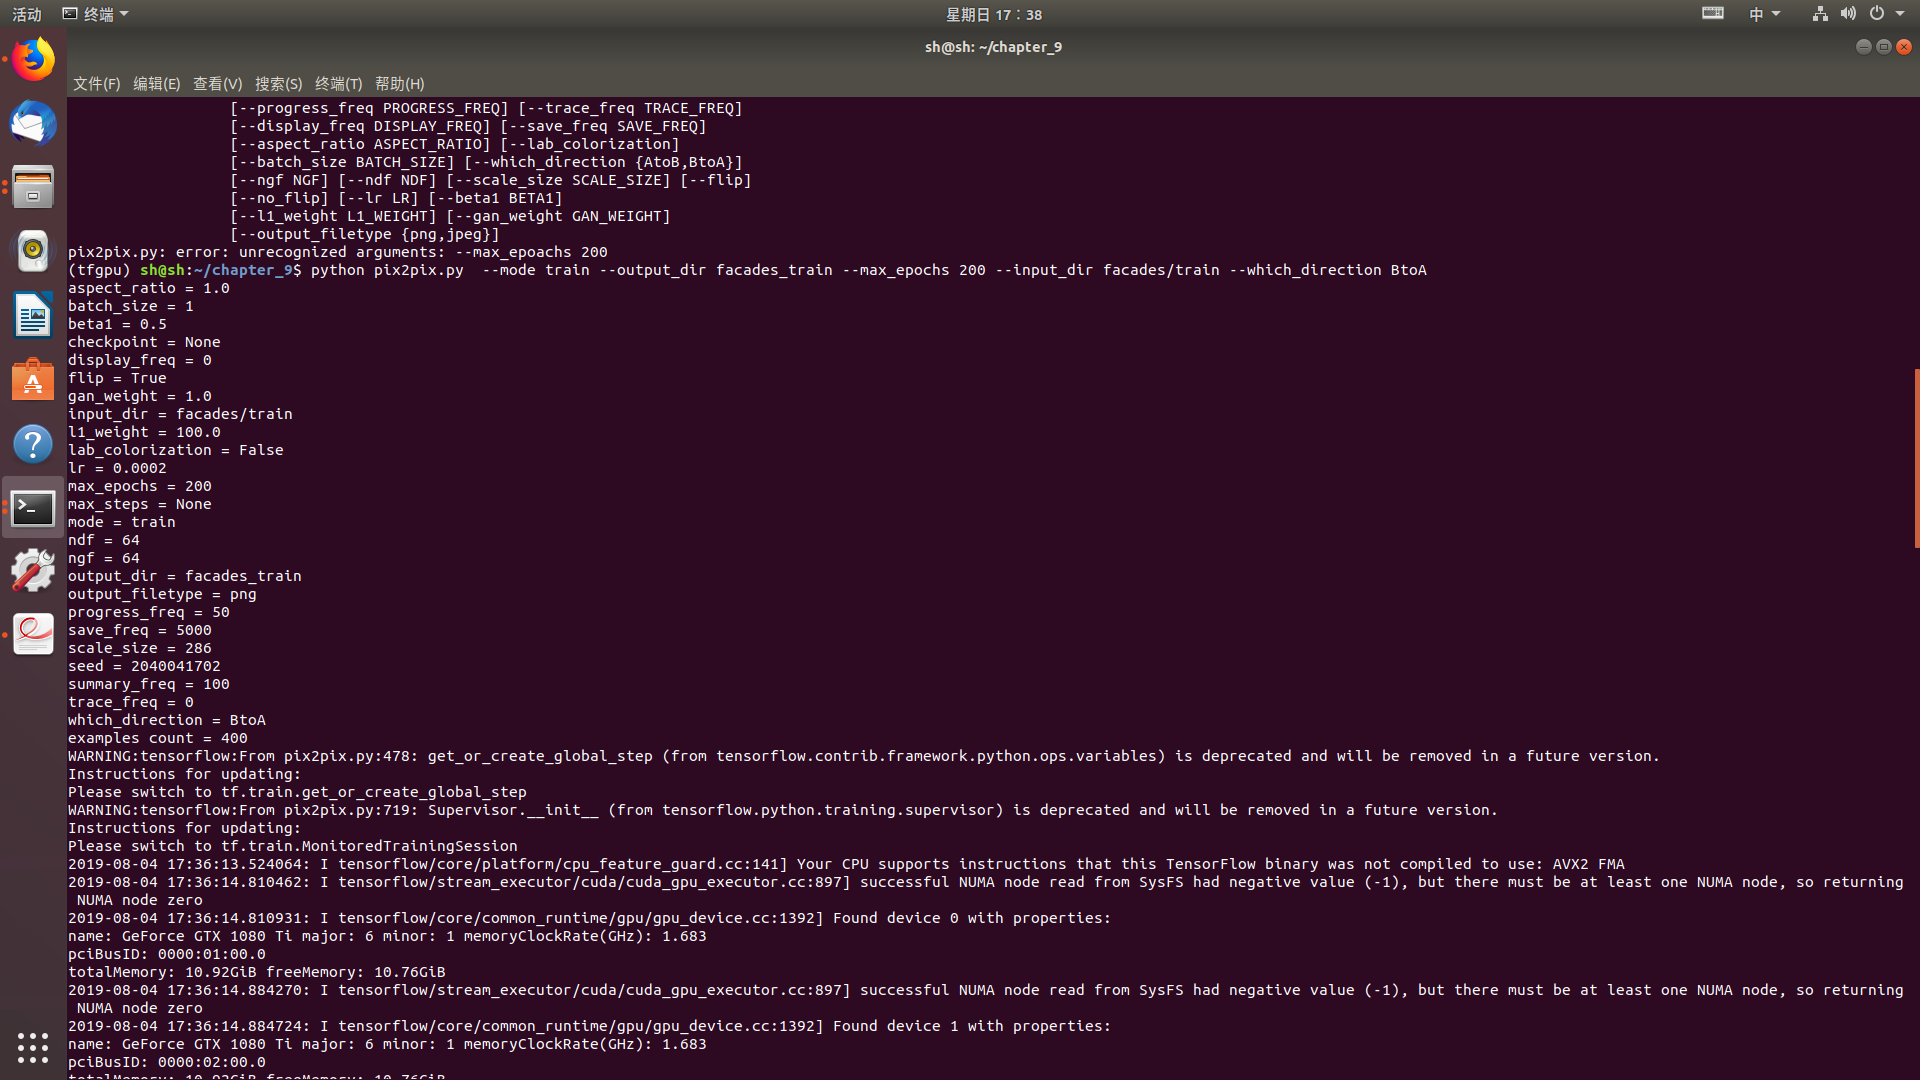Scroll down the terminal output
This screenshot has height=1080, width=1920.
click(1911, 791)
